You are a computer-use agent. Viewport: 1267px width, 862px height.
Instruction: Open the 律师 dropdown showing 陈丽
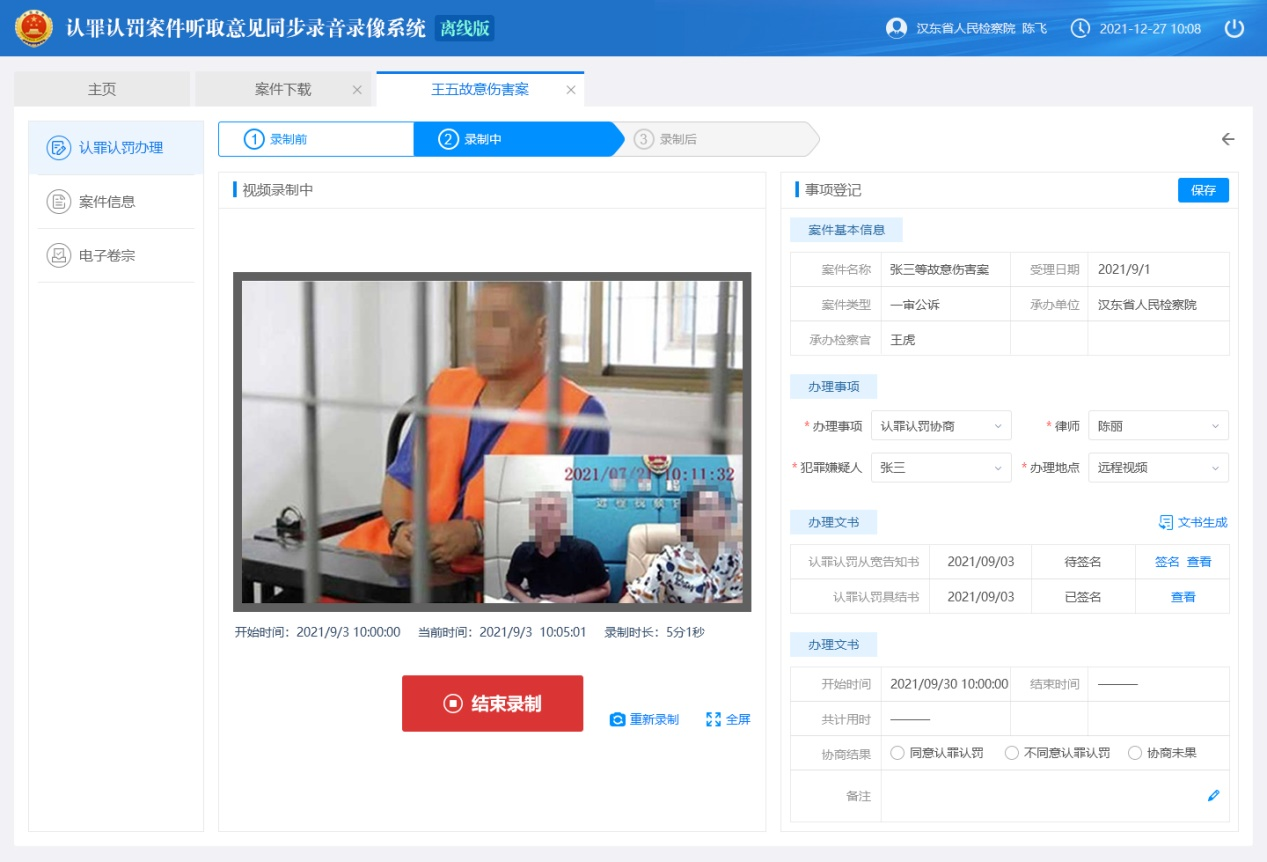[1157, 425]
